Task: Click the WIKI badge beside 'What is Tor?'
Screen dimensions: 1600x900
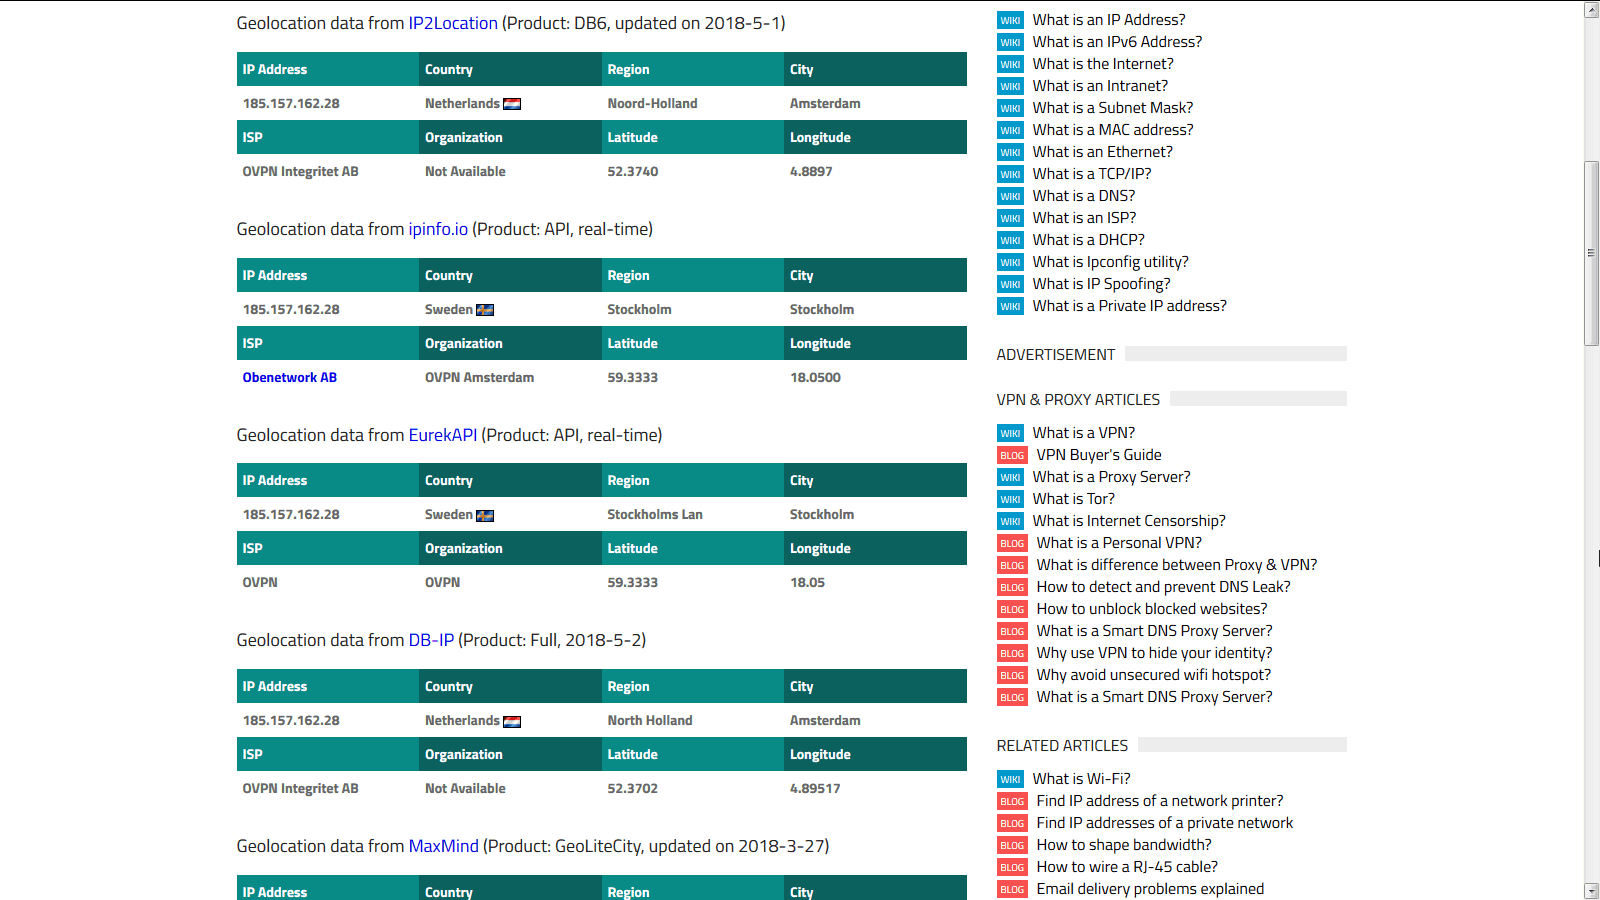Action: (1010, 499)
